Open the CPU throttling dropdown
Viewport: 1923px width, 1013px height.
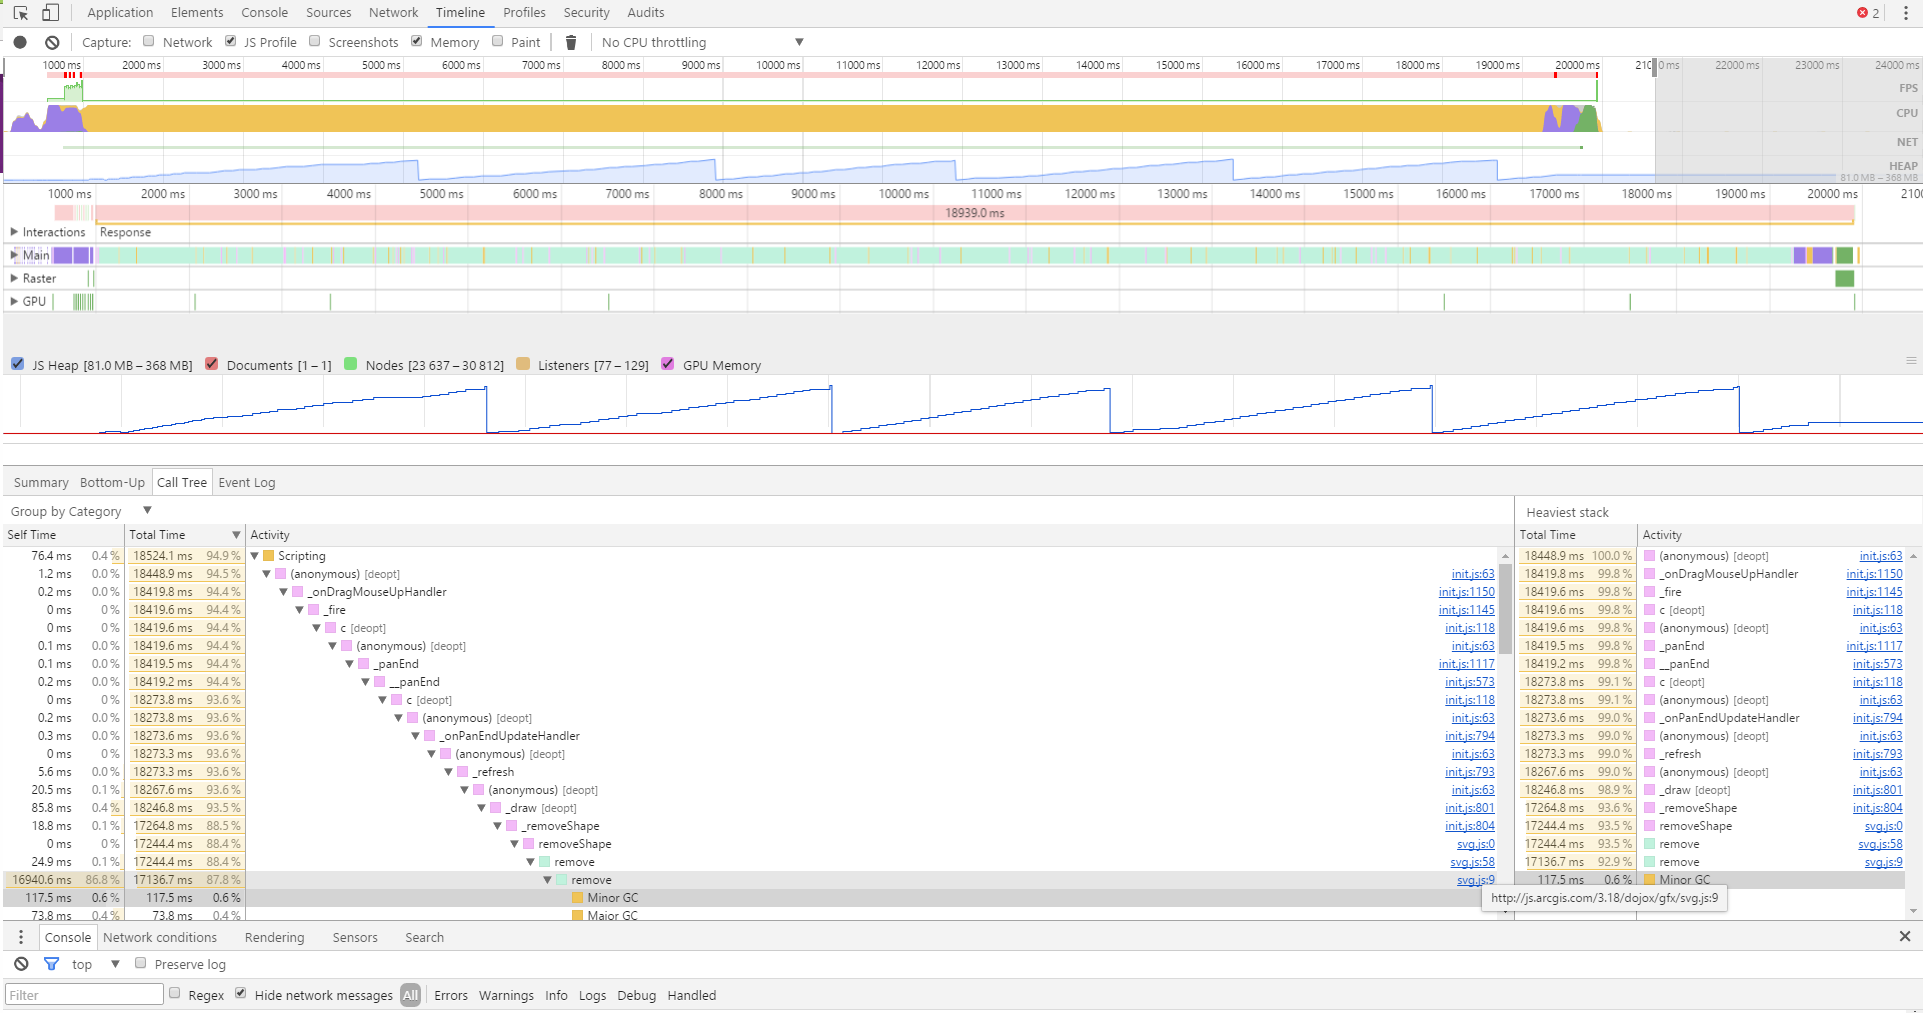pyautogui.click(x=702, y=42)
